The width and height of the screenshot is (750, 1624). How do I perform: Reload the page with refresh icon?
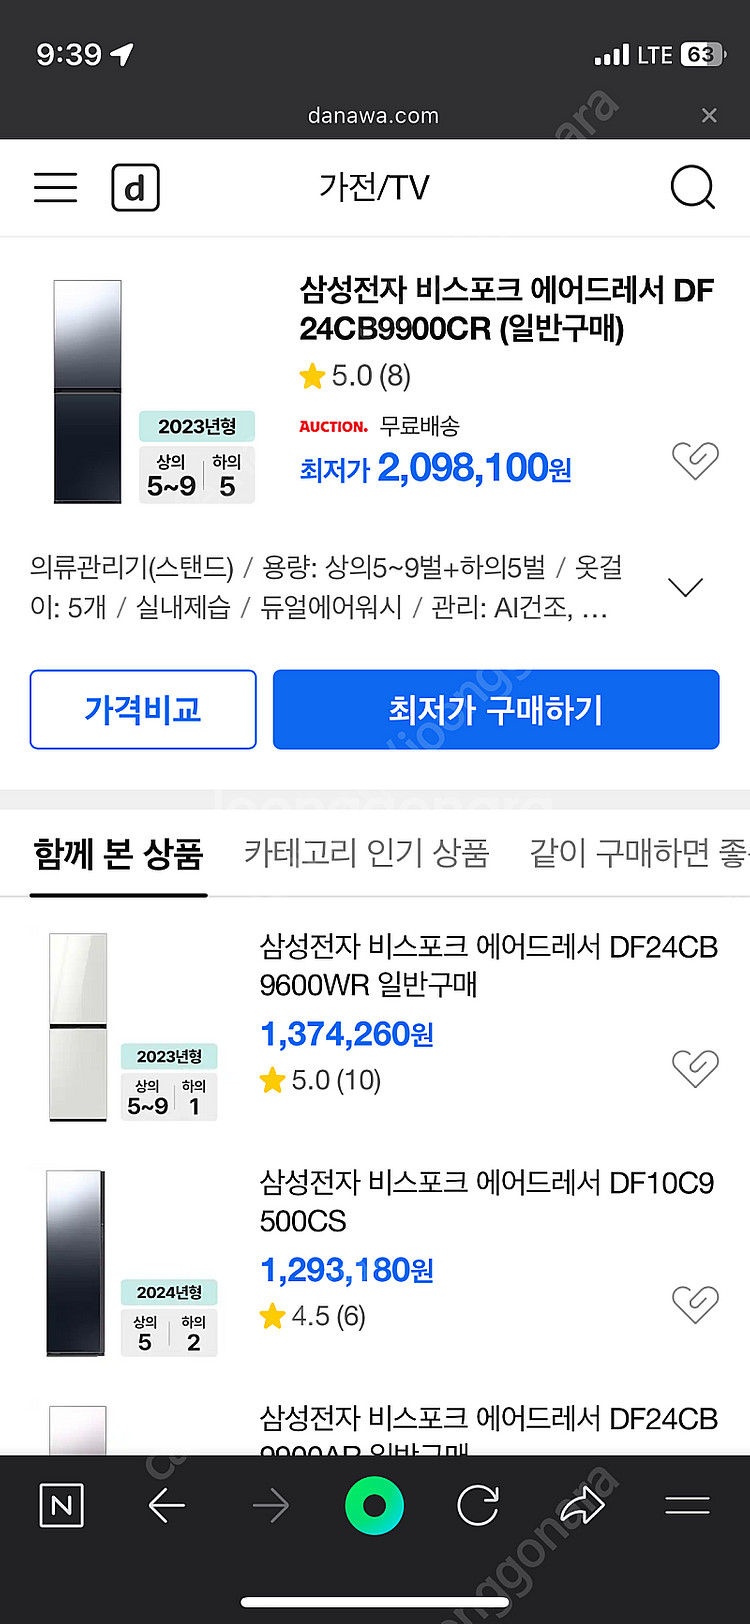click(x=478, y=1505)
